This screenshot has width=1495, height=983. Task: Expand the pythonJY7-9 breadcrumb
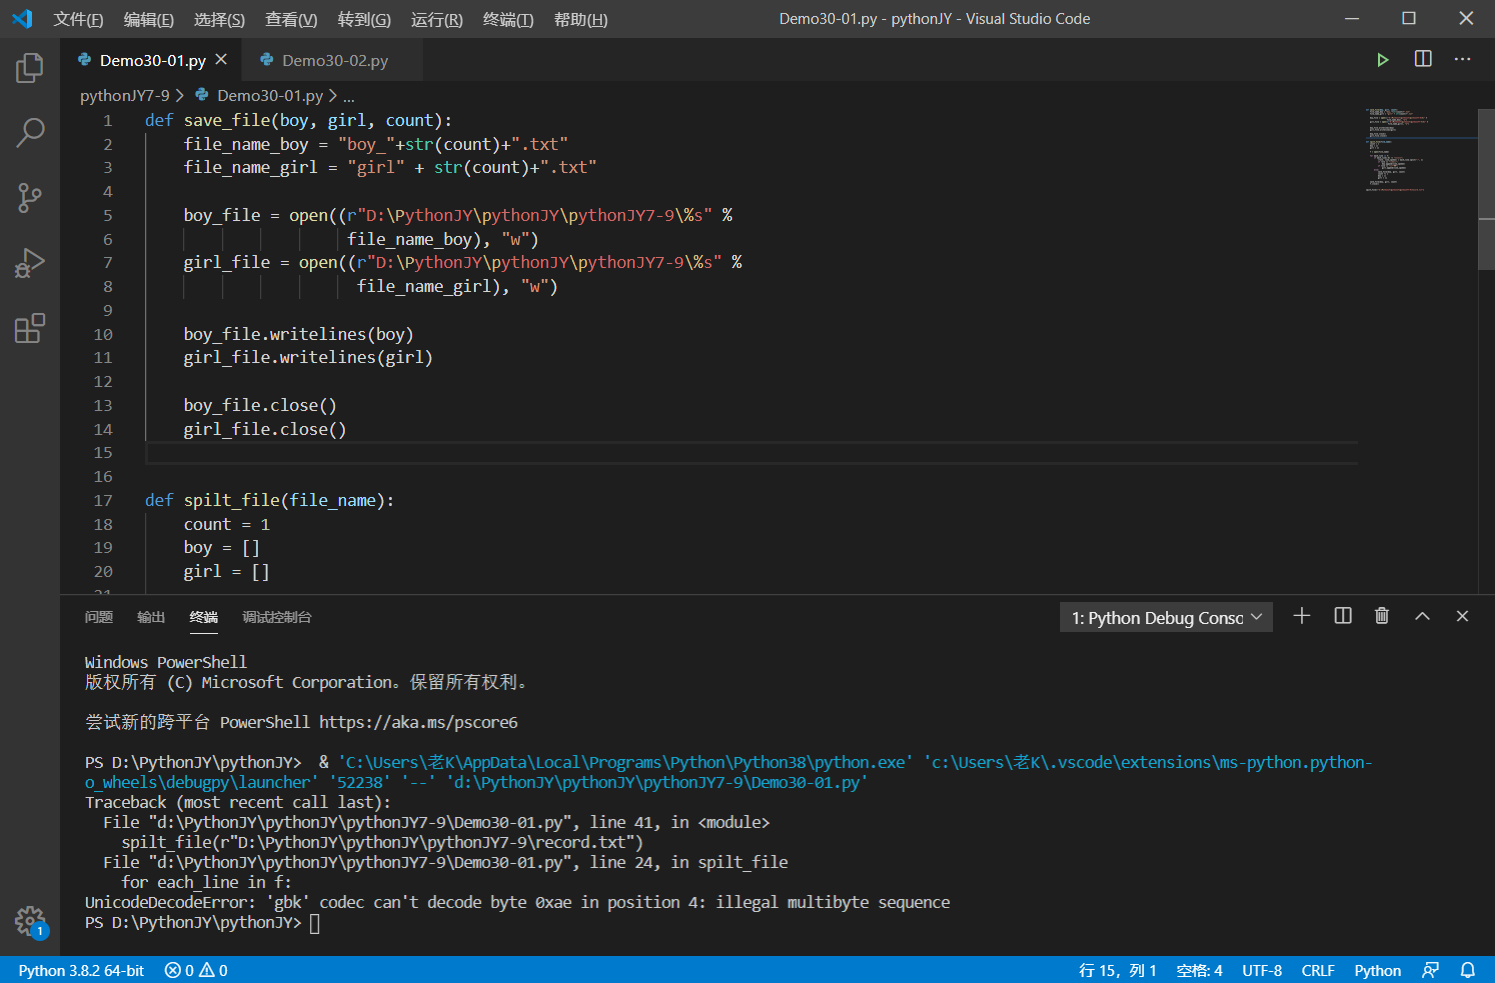pos(125,96)
